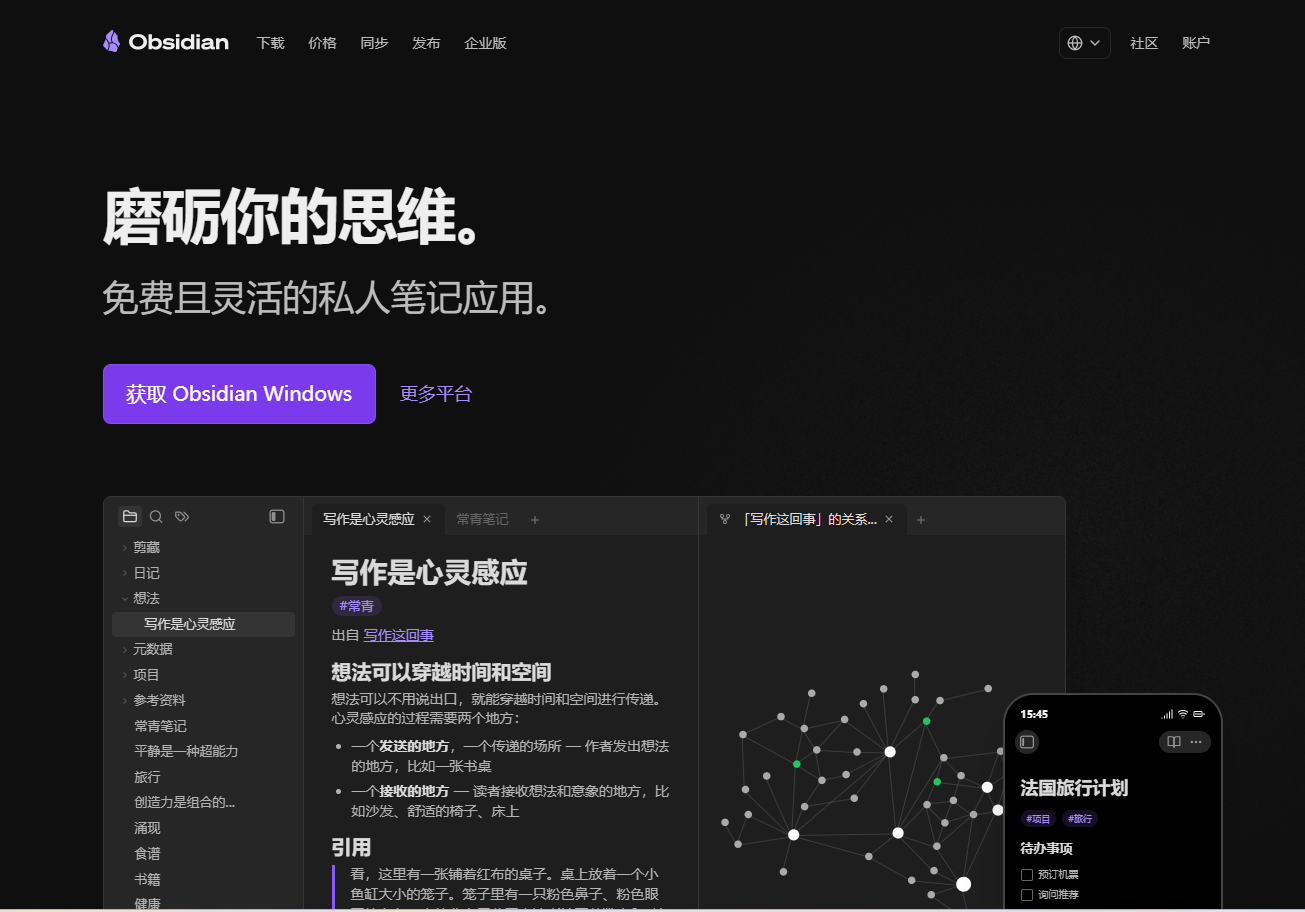Tap the phone's reading view book icon
The image size is (1305, 912).
(x=1174, y=742)
